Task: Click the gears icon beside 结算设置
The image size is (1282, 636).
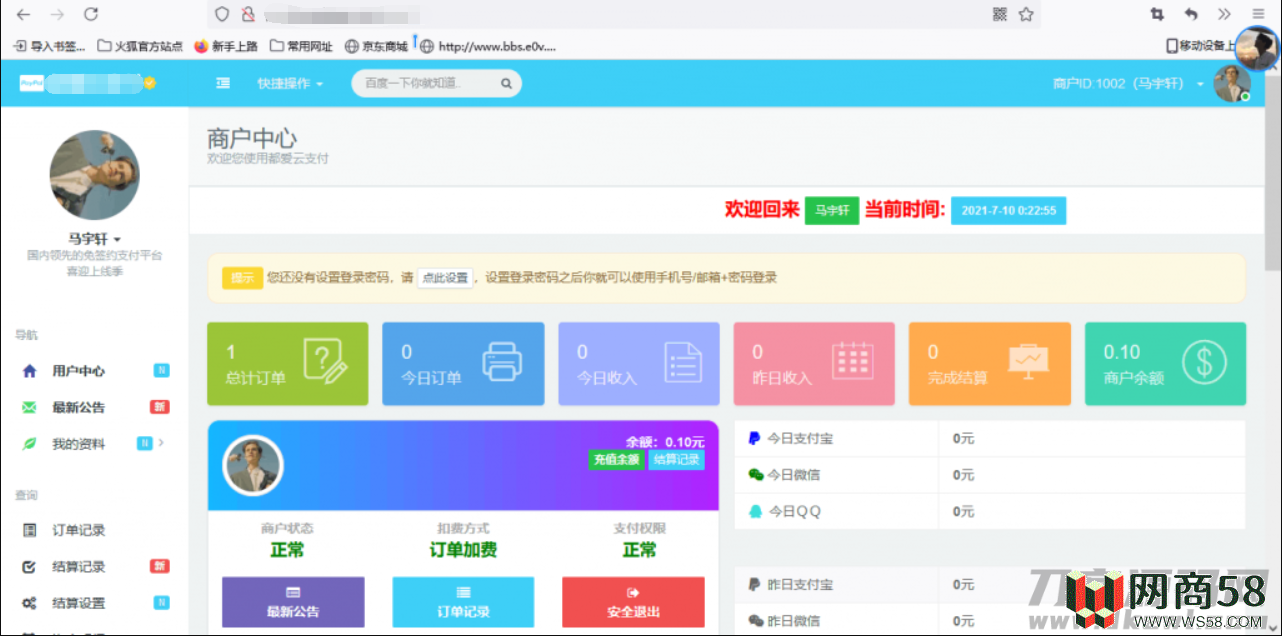Action: pyautogui.click(x=30, y=603)
